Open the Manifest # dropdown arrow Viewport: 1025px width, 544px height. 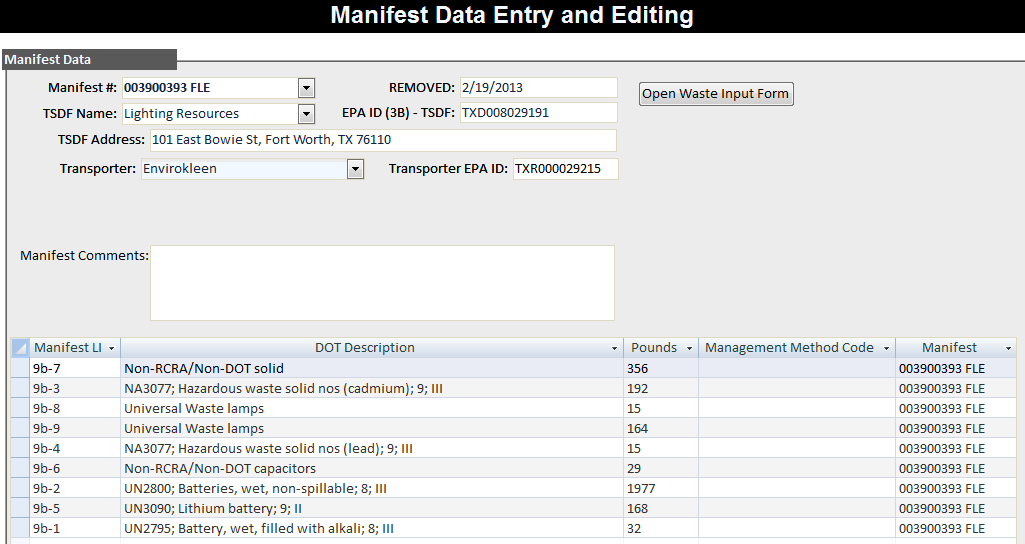tap(306, 88)
